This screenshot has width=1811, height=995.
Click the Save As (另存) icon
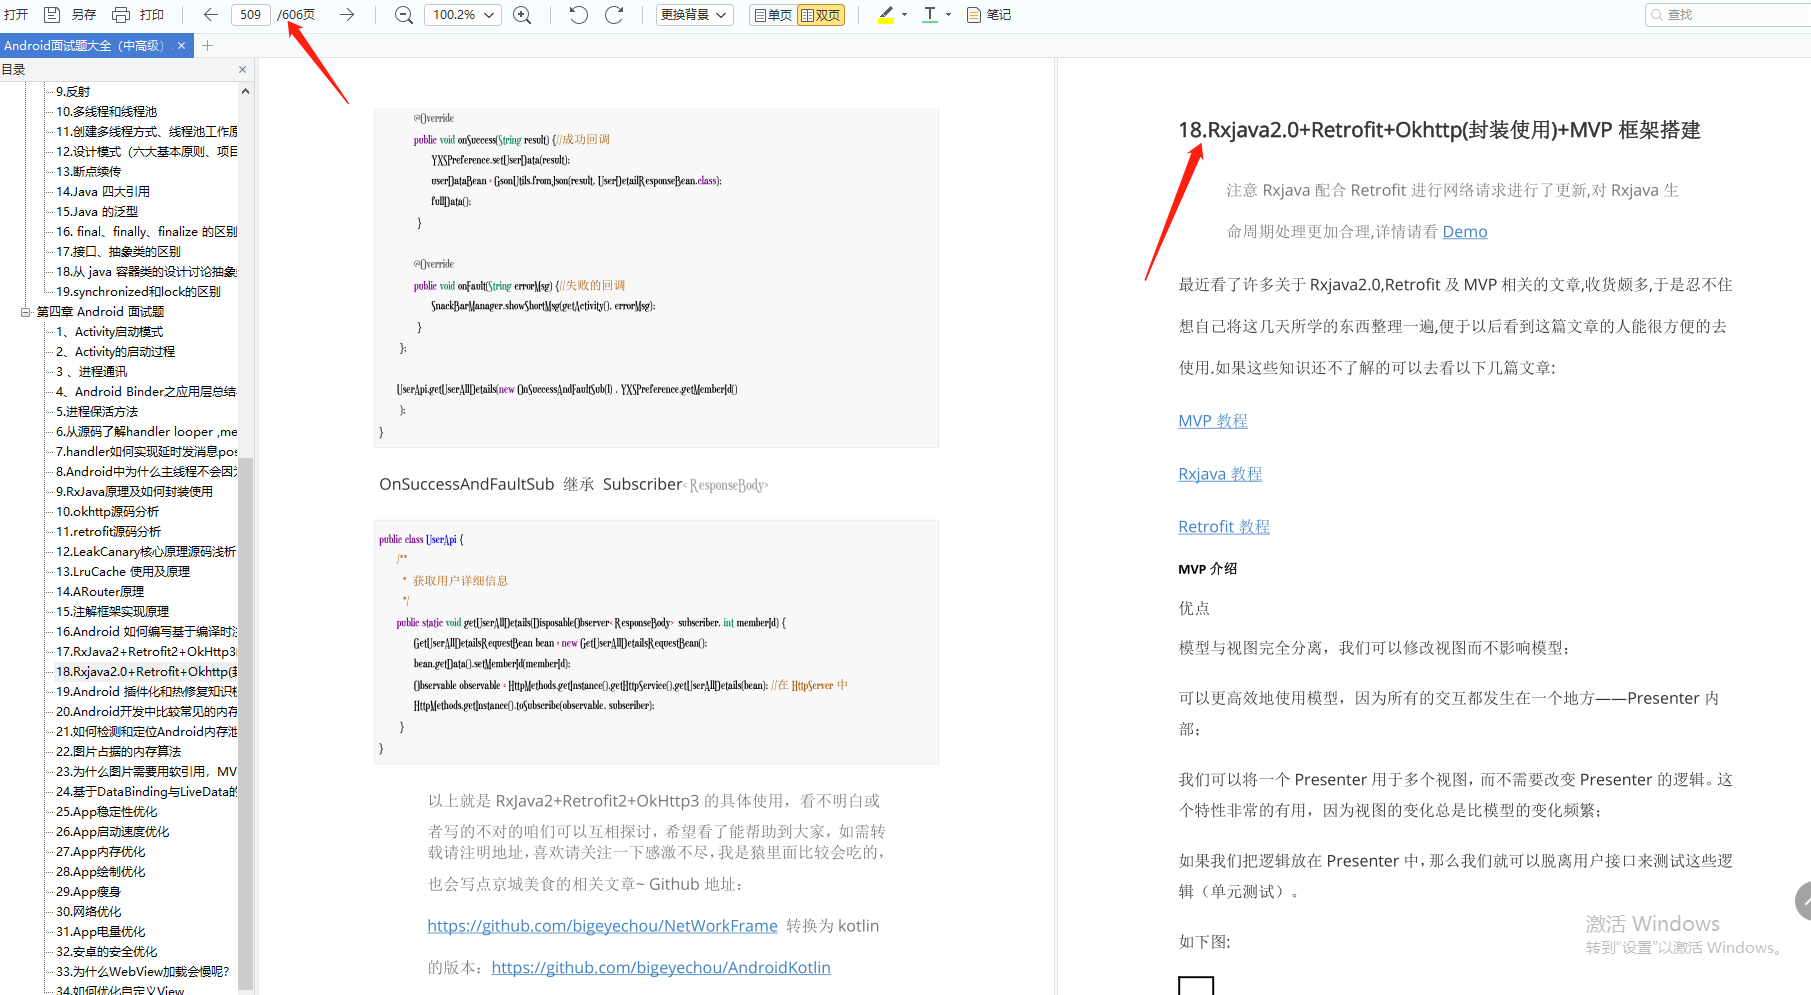tap(52, 15)
